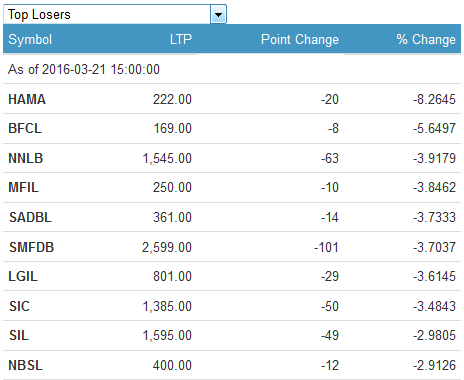The height and width of the screenshot is (380, 464).
Task: Select the LGIL symbol link
Action: tap(23, 276)
